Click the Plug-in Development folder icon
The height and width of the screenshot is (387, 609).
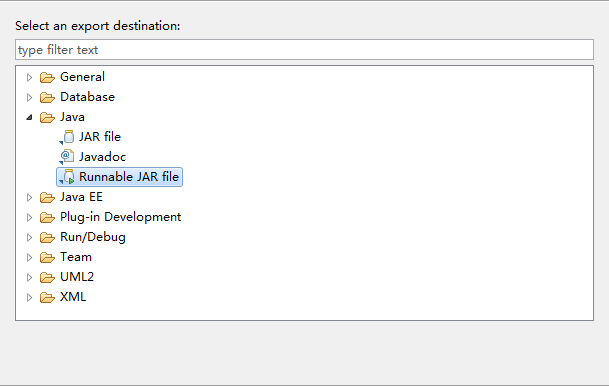tap(47, 217)
